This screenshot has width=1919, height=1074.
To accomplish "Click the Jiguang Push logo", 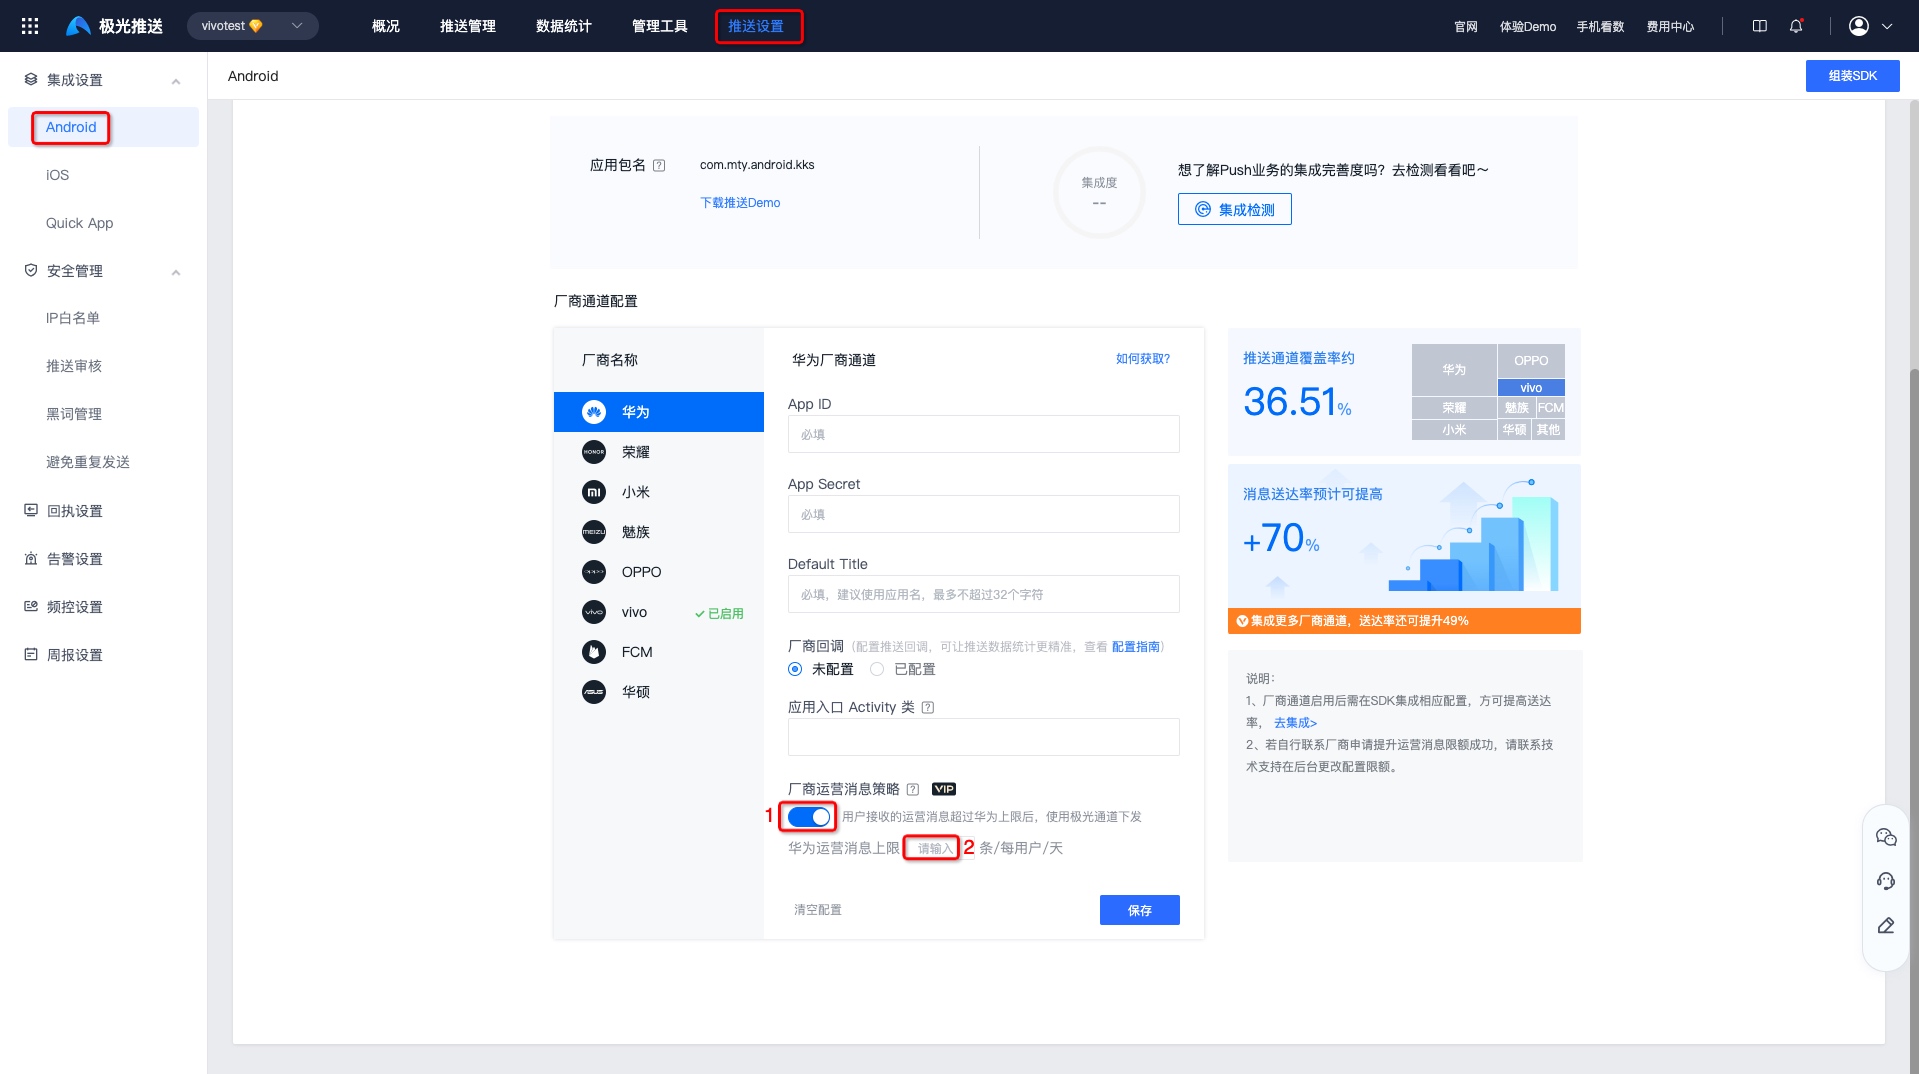I will pos(114,26).
